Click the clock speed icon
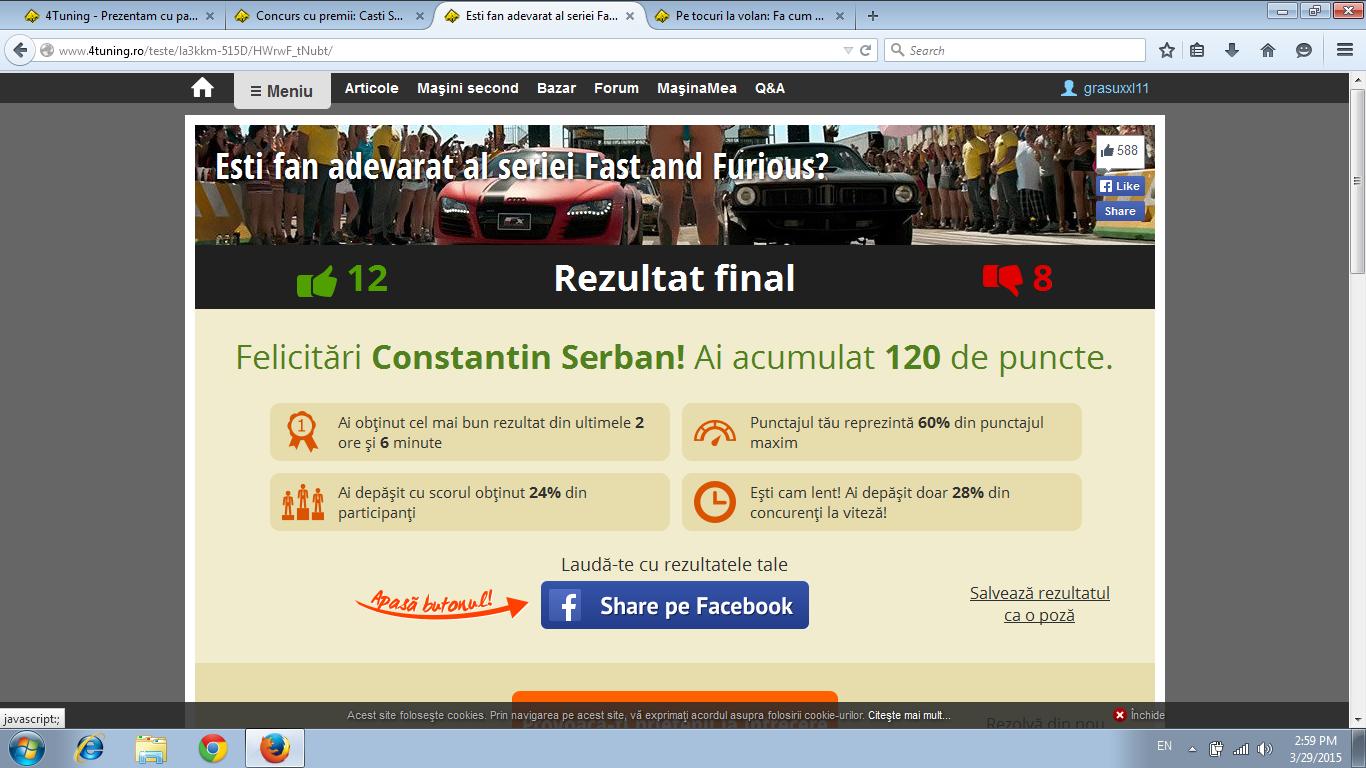Image resolution: width=1366 pixels, height=768 pixels. pyautogui.click(x=715, y=502)
